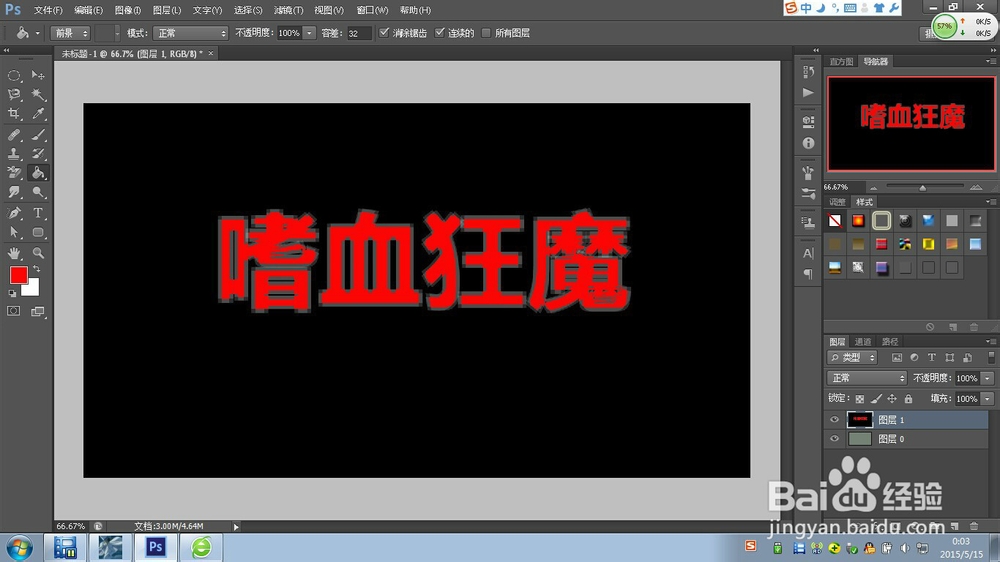The width and height of the screenshot is (1000, 562).
Task: Open the options bar mode dropdown 正常
Action: pos(190,33)
